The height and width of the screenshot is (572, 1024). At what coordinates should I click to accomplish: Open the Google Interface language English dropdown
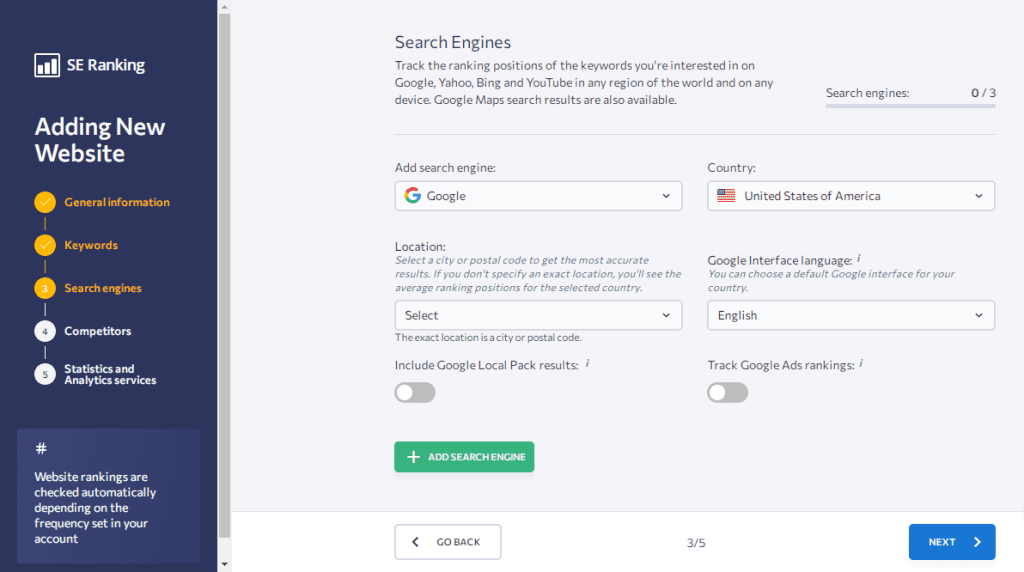click(x=851, y=315)
